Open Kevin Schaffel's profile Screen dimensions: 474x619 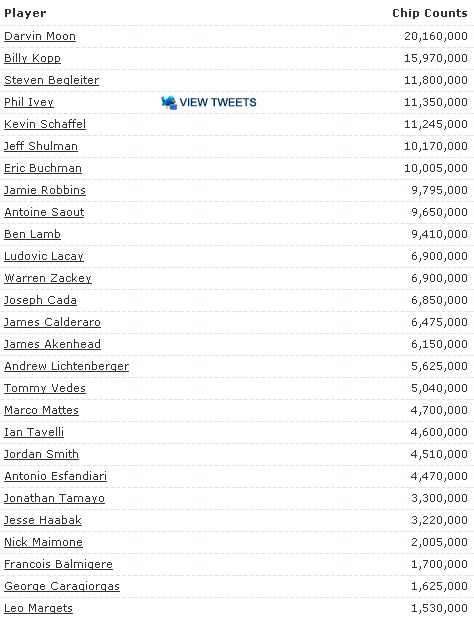(x=45, y=124)
